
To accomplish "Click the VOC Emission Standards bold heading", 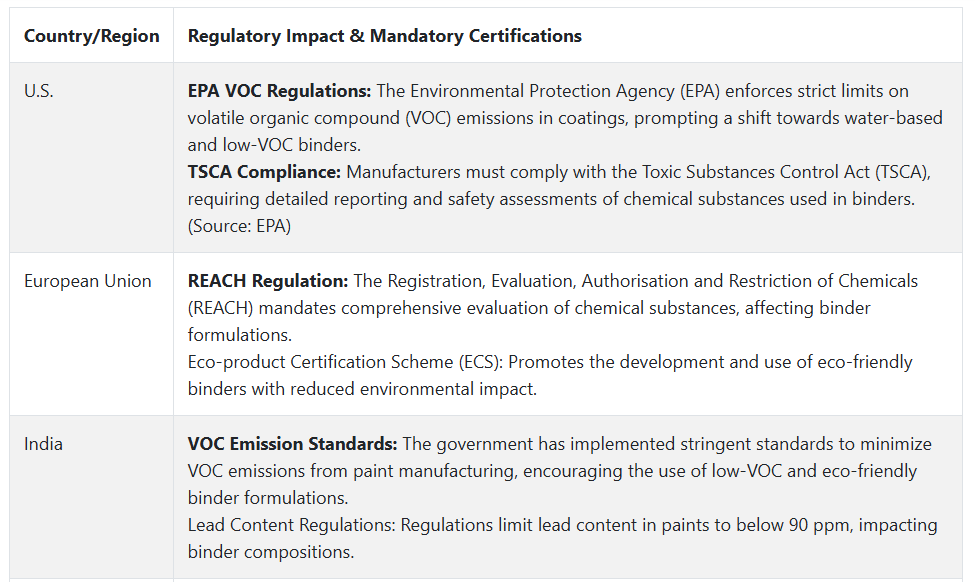I will [292, 444].
